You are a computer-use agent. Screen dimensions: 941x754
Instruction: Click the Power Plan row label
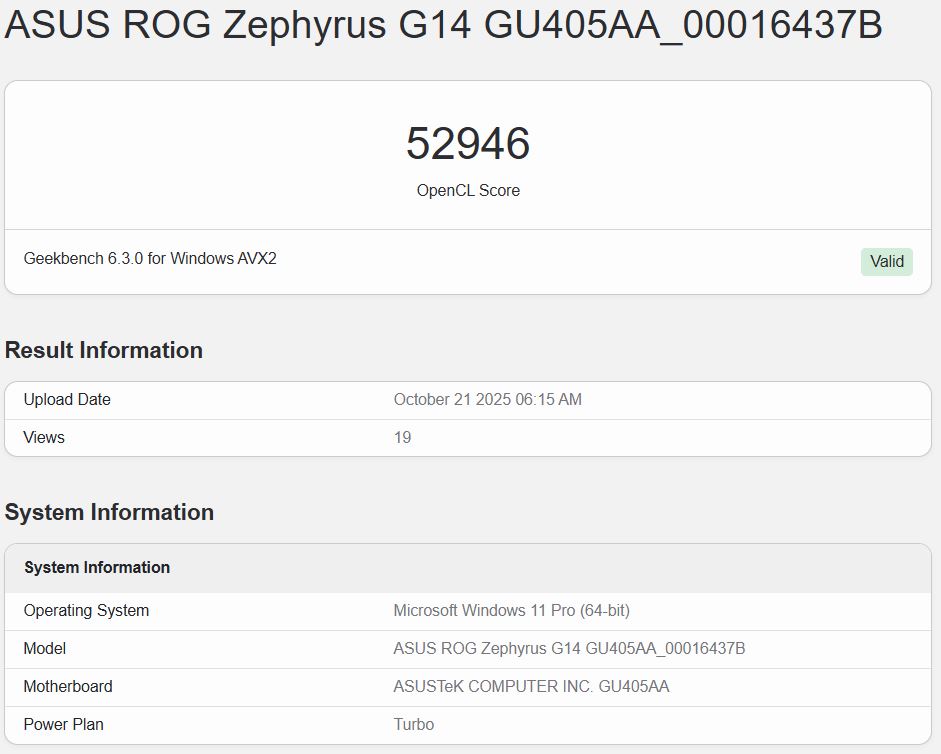point(64,725)
